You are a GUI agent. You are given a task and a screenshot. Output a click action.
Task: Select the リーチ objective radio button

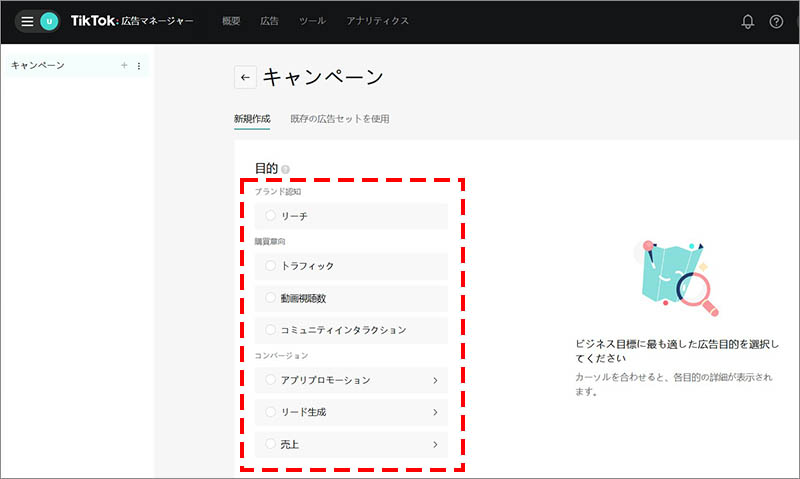coord(270,215)
